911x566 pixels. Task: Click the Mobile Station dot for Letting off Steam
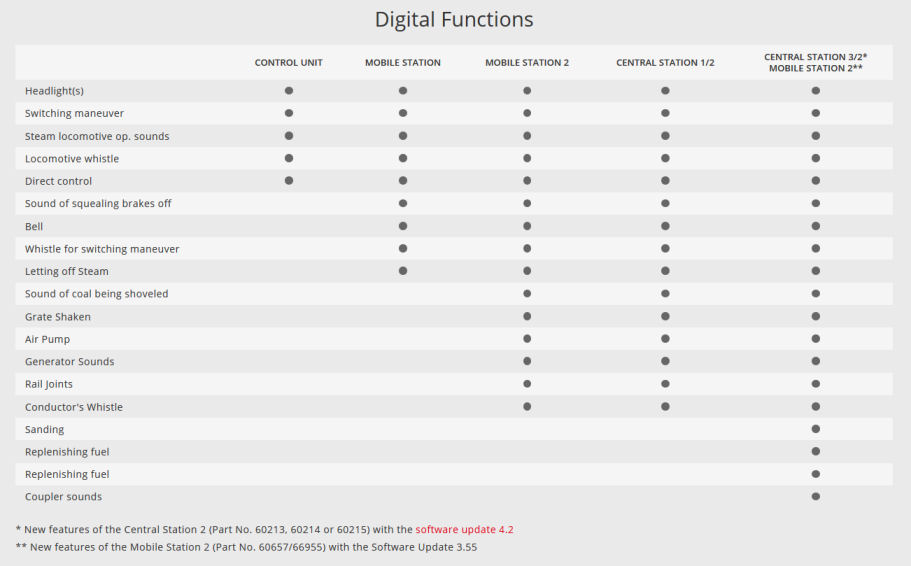(403, 271)
